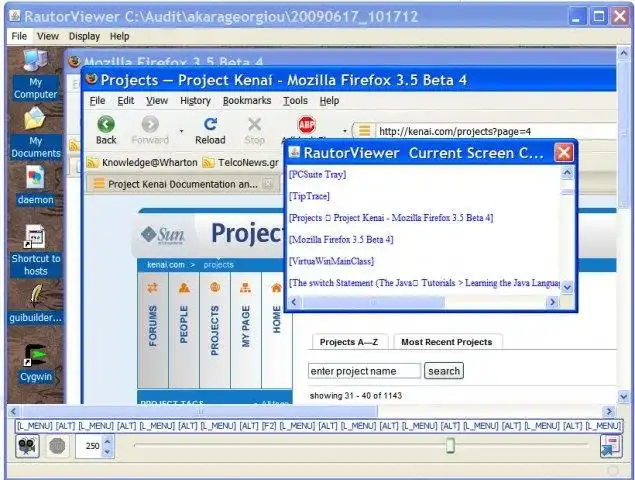635x480 pixels.
Task: Click projects breadcrumb link
Action: click(219, 265)
